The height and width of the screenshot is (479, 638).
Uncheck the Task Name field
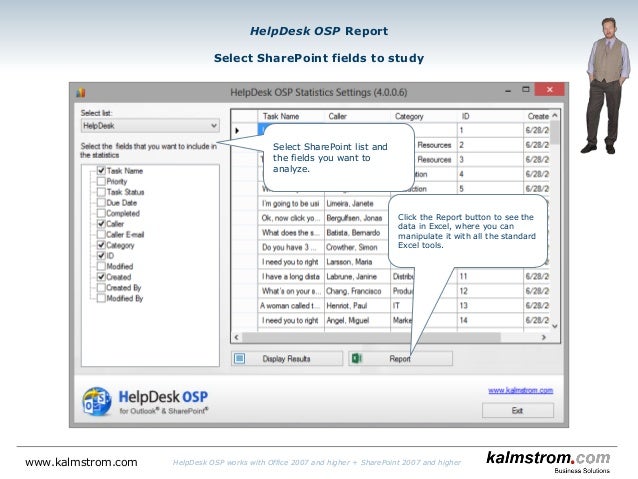[101, 171]
